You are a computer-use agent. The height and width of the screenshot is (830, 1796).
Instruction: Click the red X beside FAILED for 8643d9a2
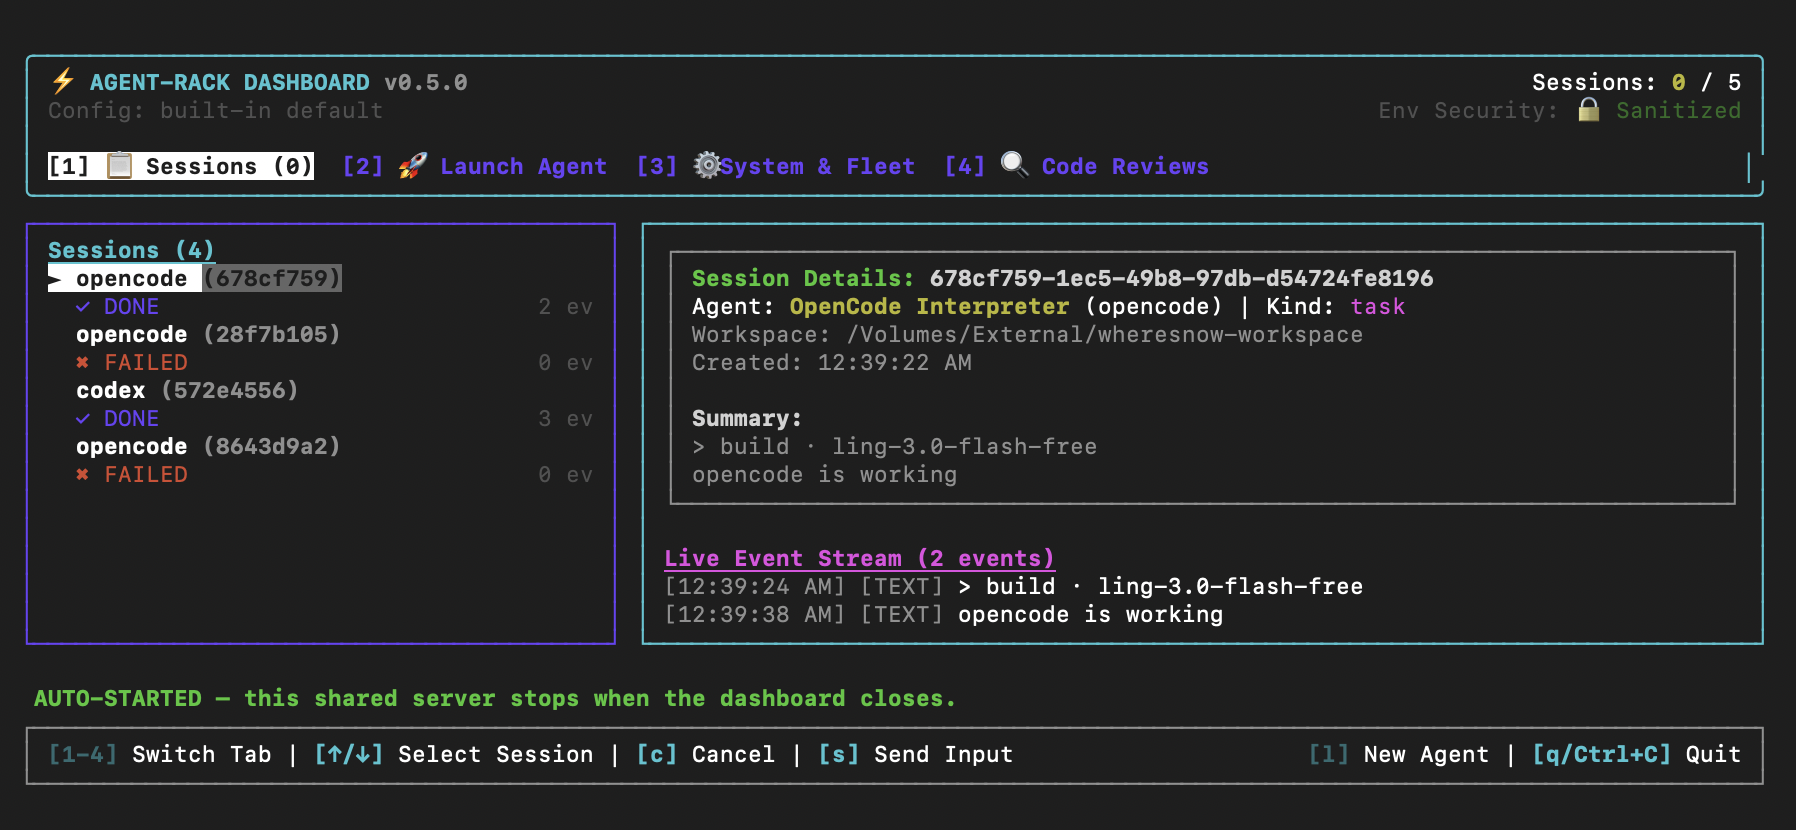[83, 475]
